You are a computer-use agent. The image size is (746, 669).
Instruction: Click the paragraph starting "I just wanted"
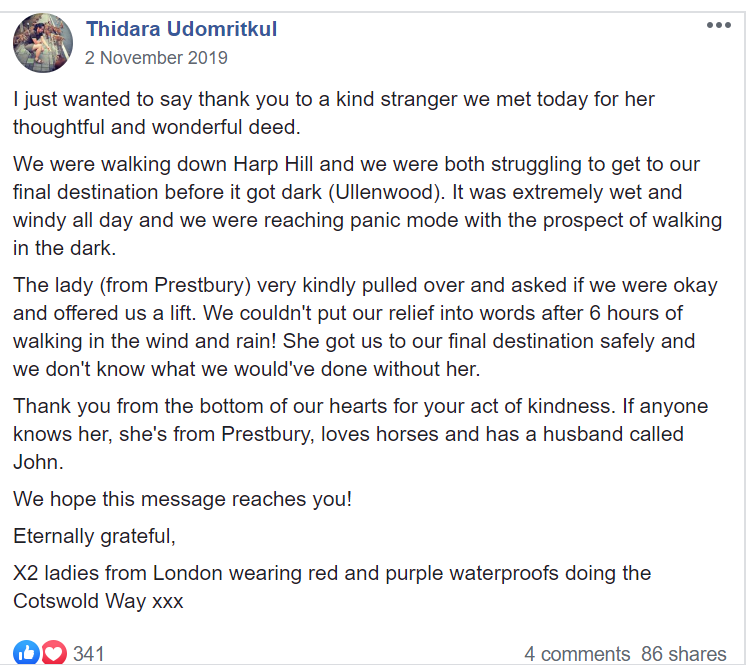tap(333, 113)
